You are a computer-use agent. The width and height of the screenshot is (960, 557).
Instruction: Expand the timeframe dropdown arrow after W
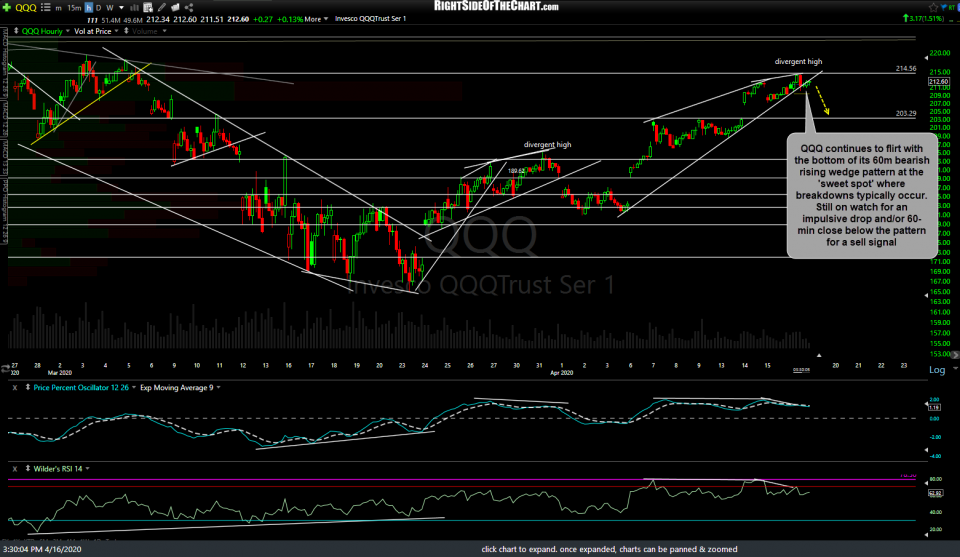[121, 8]
